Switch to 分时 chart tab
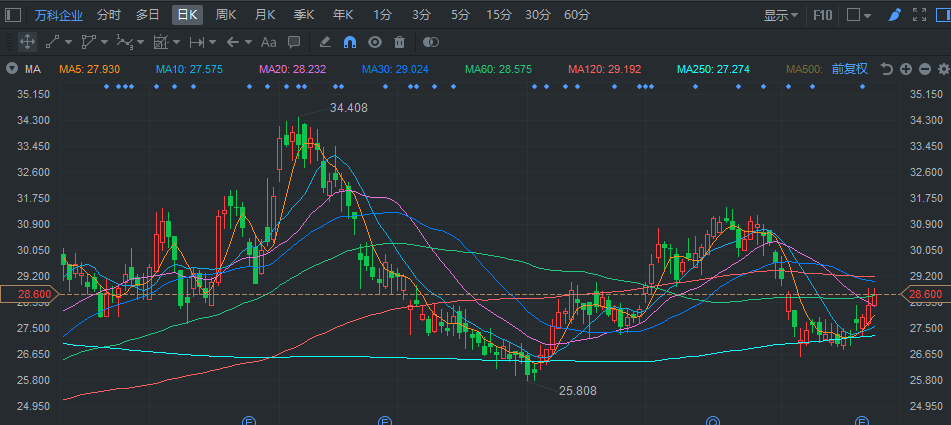This screenshot has width=951, height=425. pos(109,15)
